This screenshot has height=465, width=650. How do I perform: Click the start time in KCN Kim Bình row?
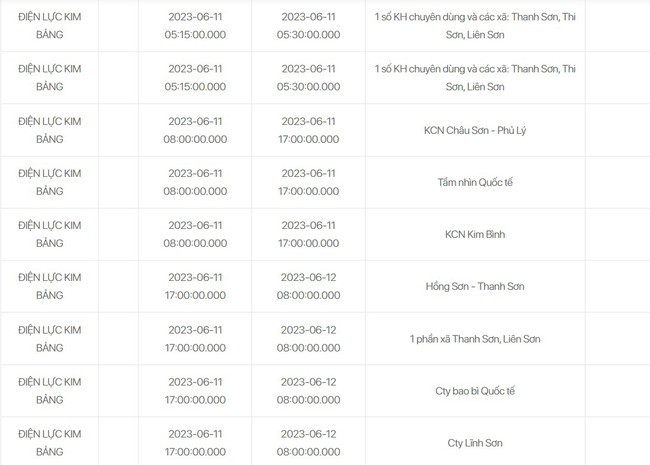pos(195,234)
